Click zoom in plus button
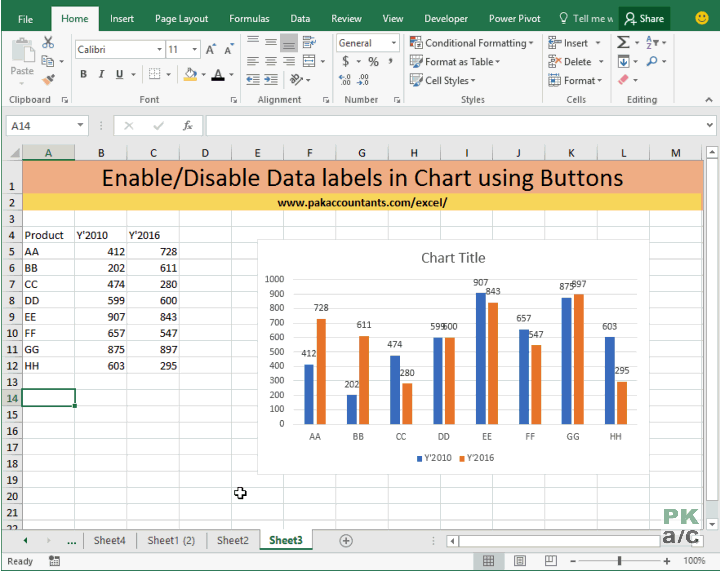720x571 pixels. (667, 560)
